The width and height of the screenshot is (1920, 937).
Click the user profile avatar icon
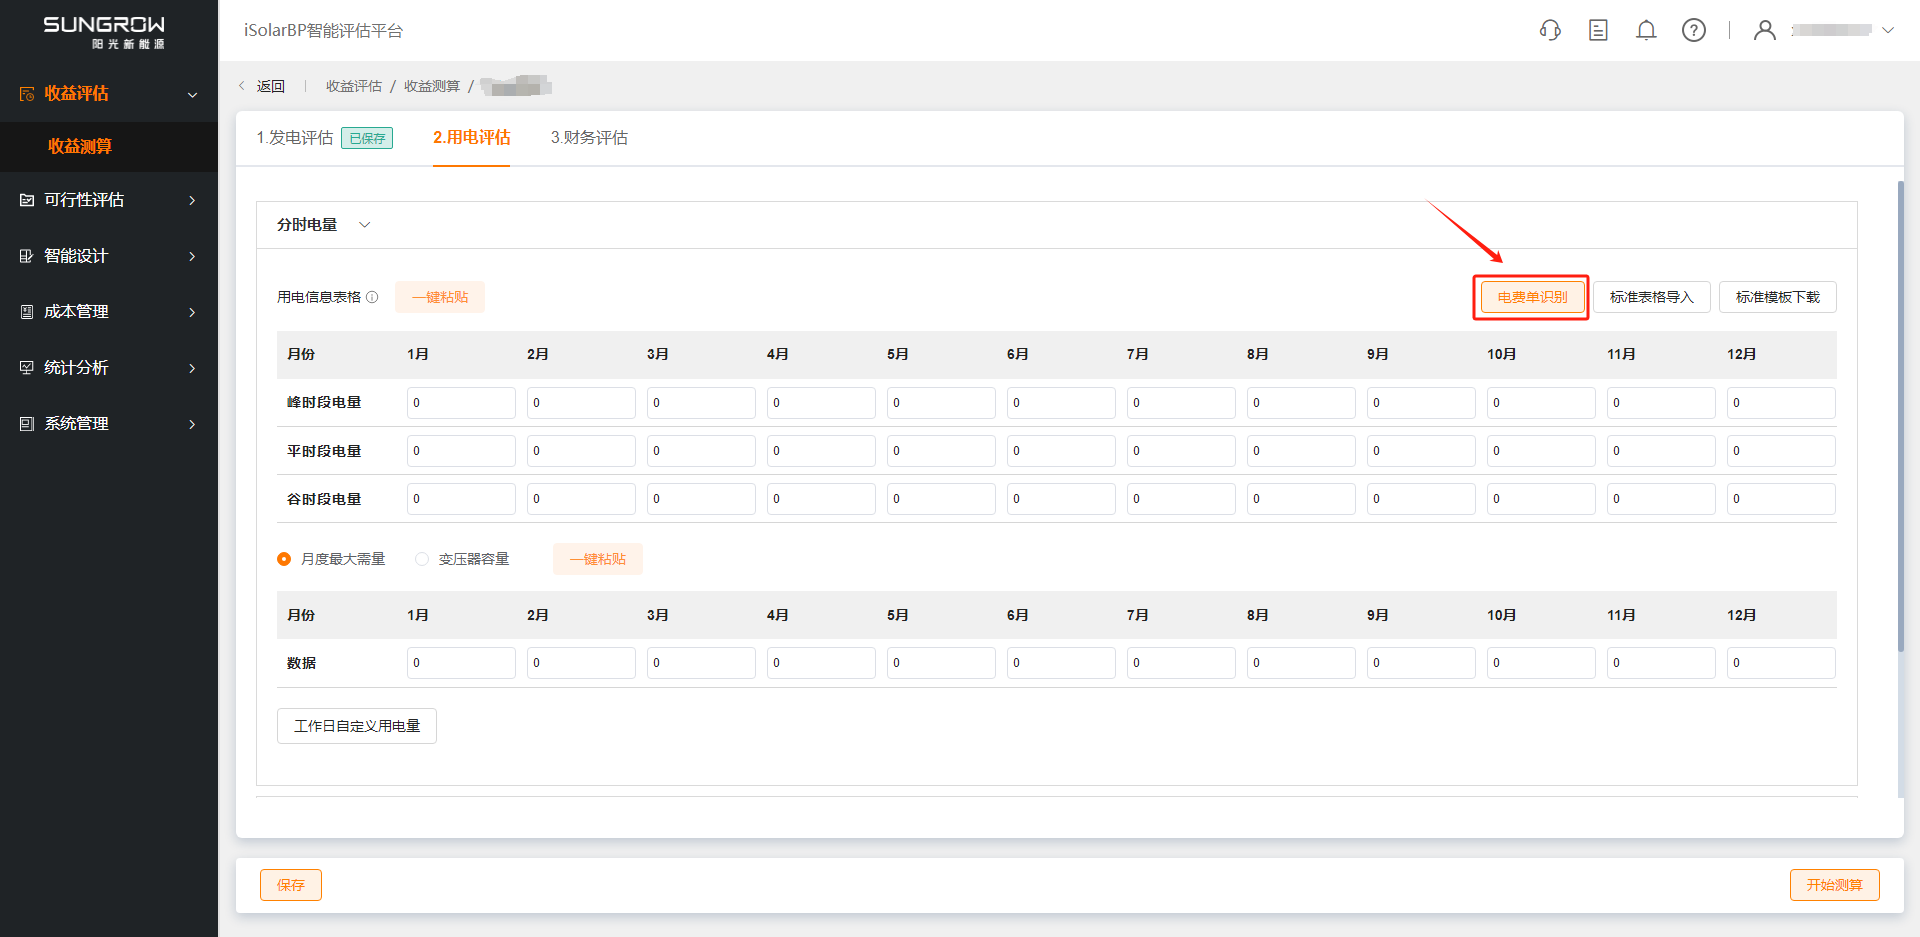tap(1765, 30)
